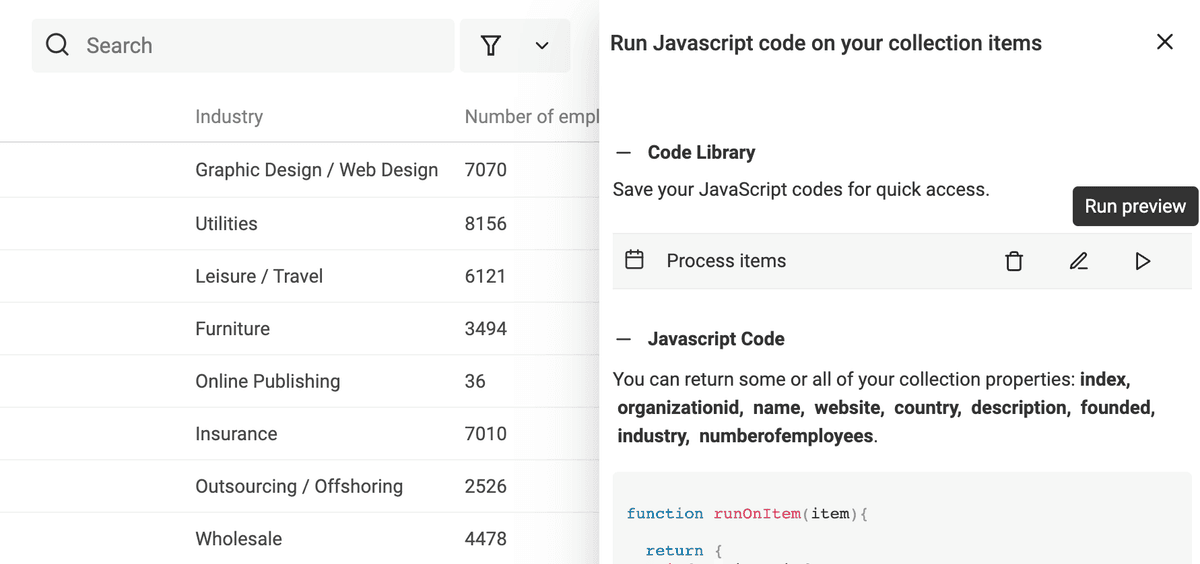
Task: Click the Number of employees column header
Action: [x=532, y=116]
